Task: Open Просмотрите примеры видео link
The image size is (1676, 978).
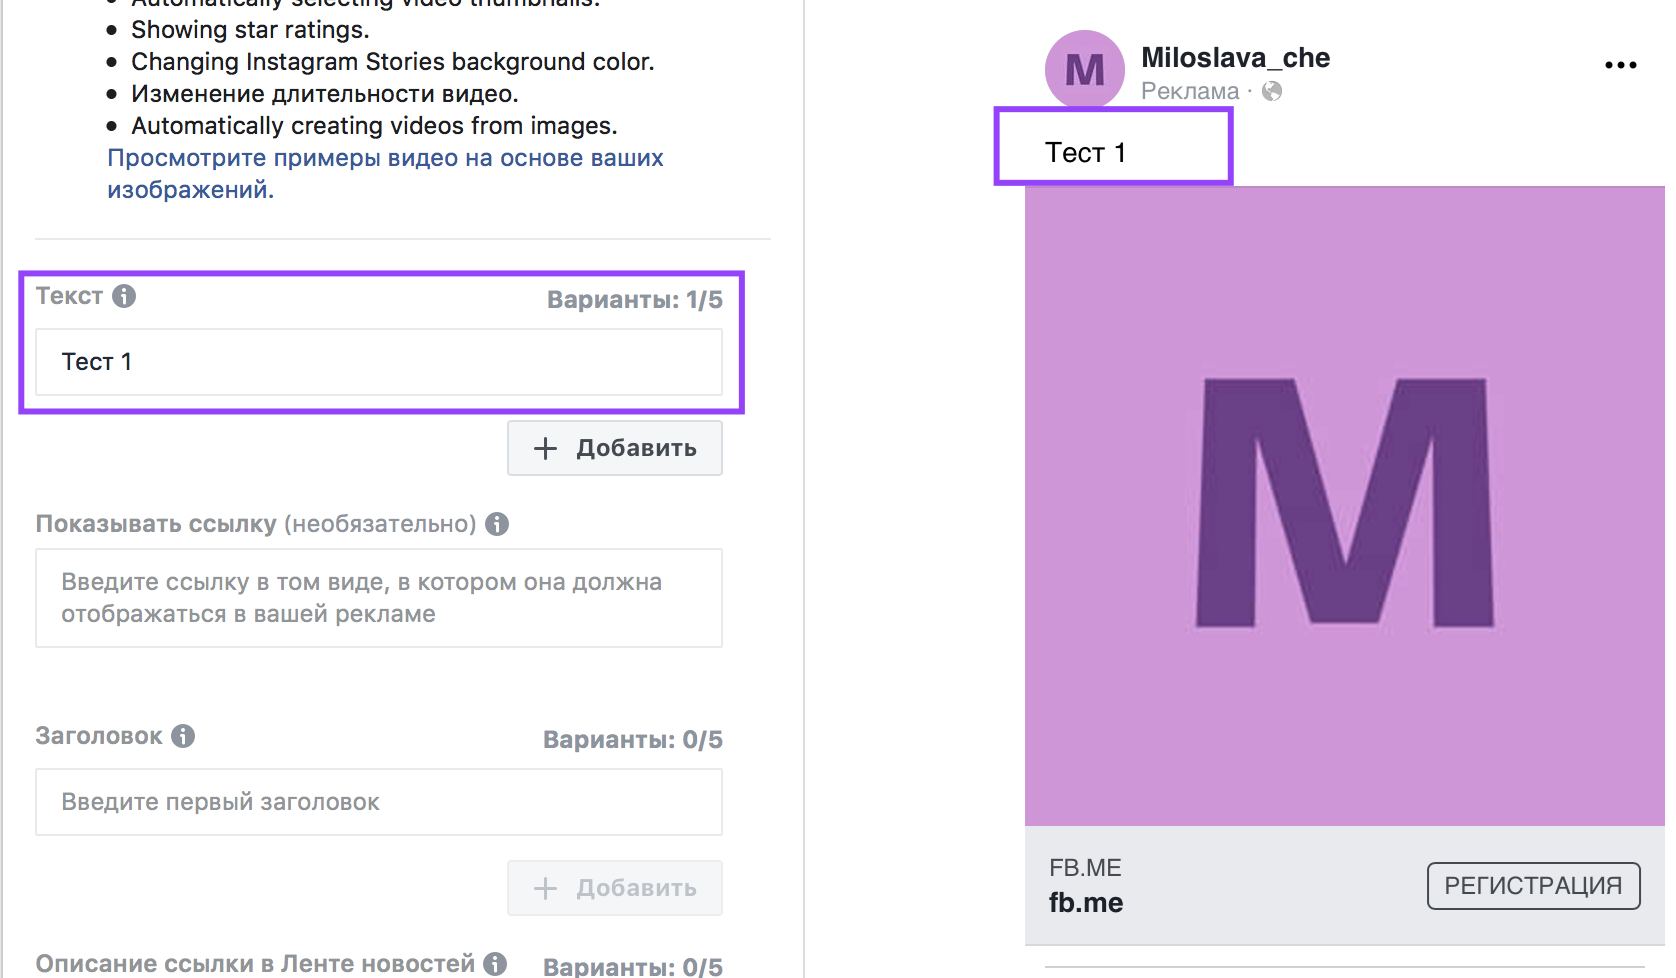Action: coord(385,173)
